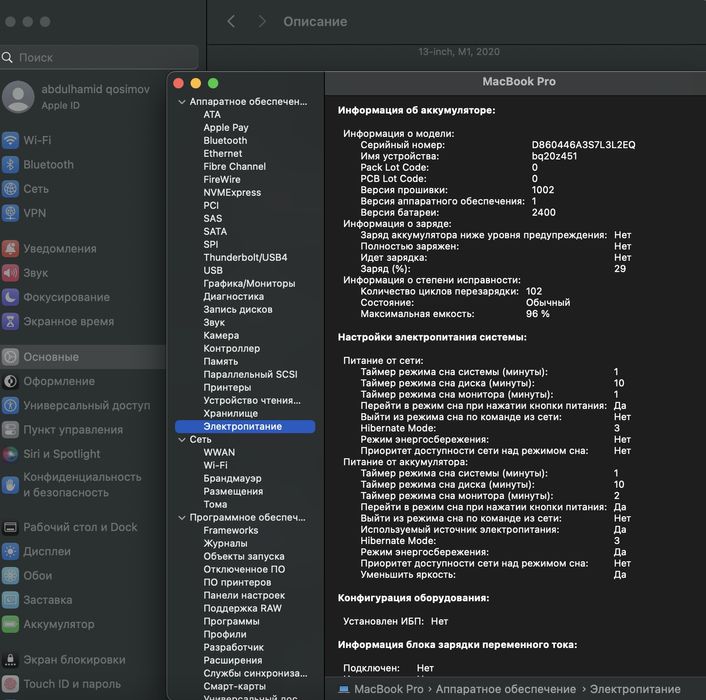Select Thunderbolt/USB4 in hardware list
The width and height of the screenshot is (706, 700).
pyautogui.click(x=245, y=258)
